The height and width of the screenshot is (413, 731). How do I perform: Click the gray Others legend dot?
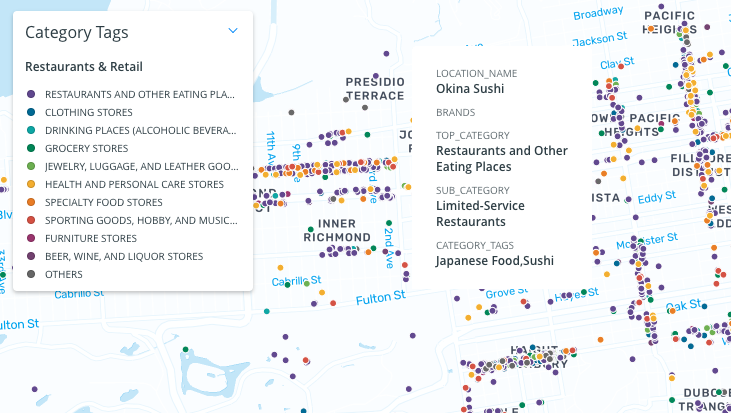point(32,274)
